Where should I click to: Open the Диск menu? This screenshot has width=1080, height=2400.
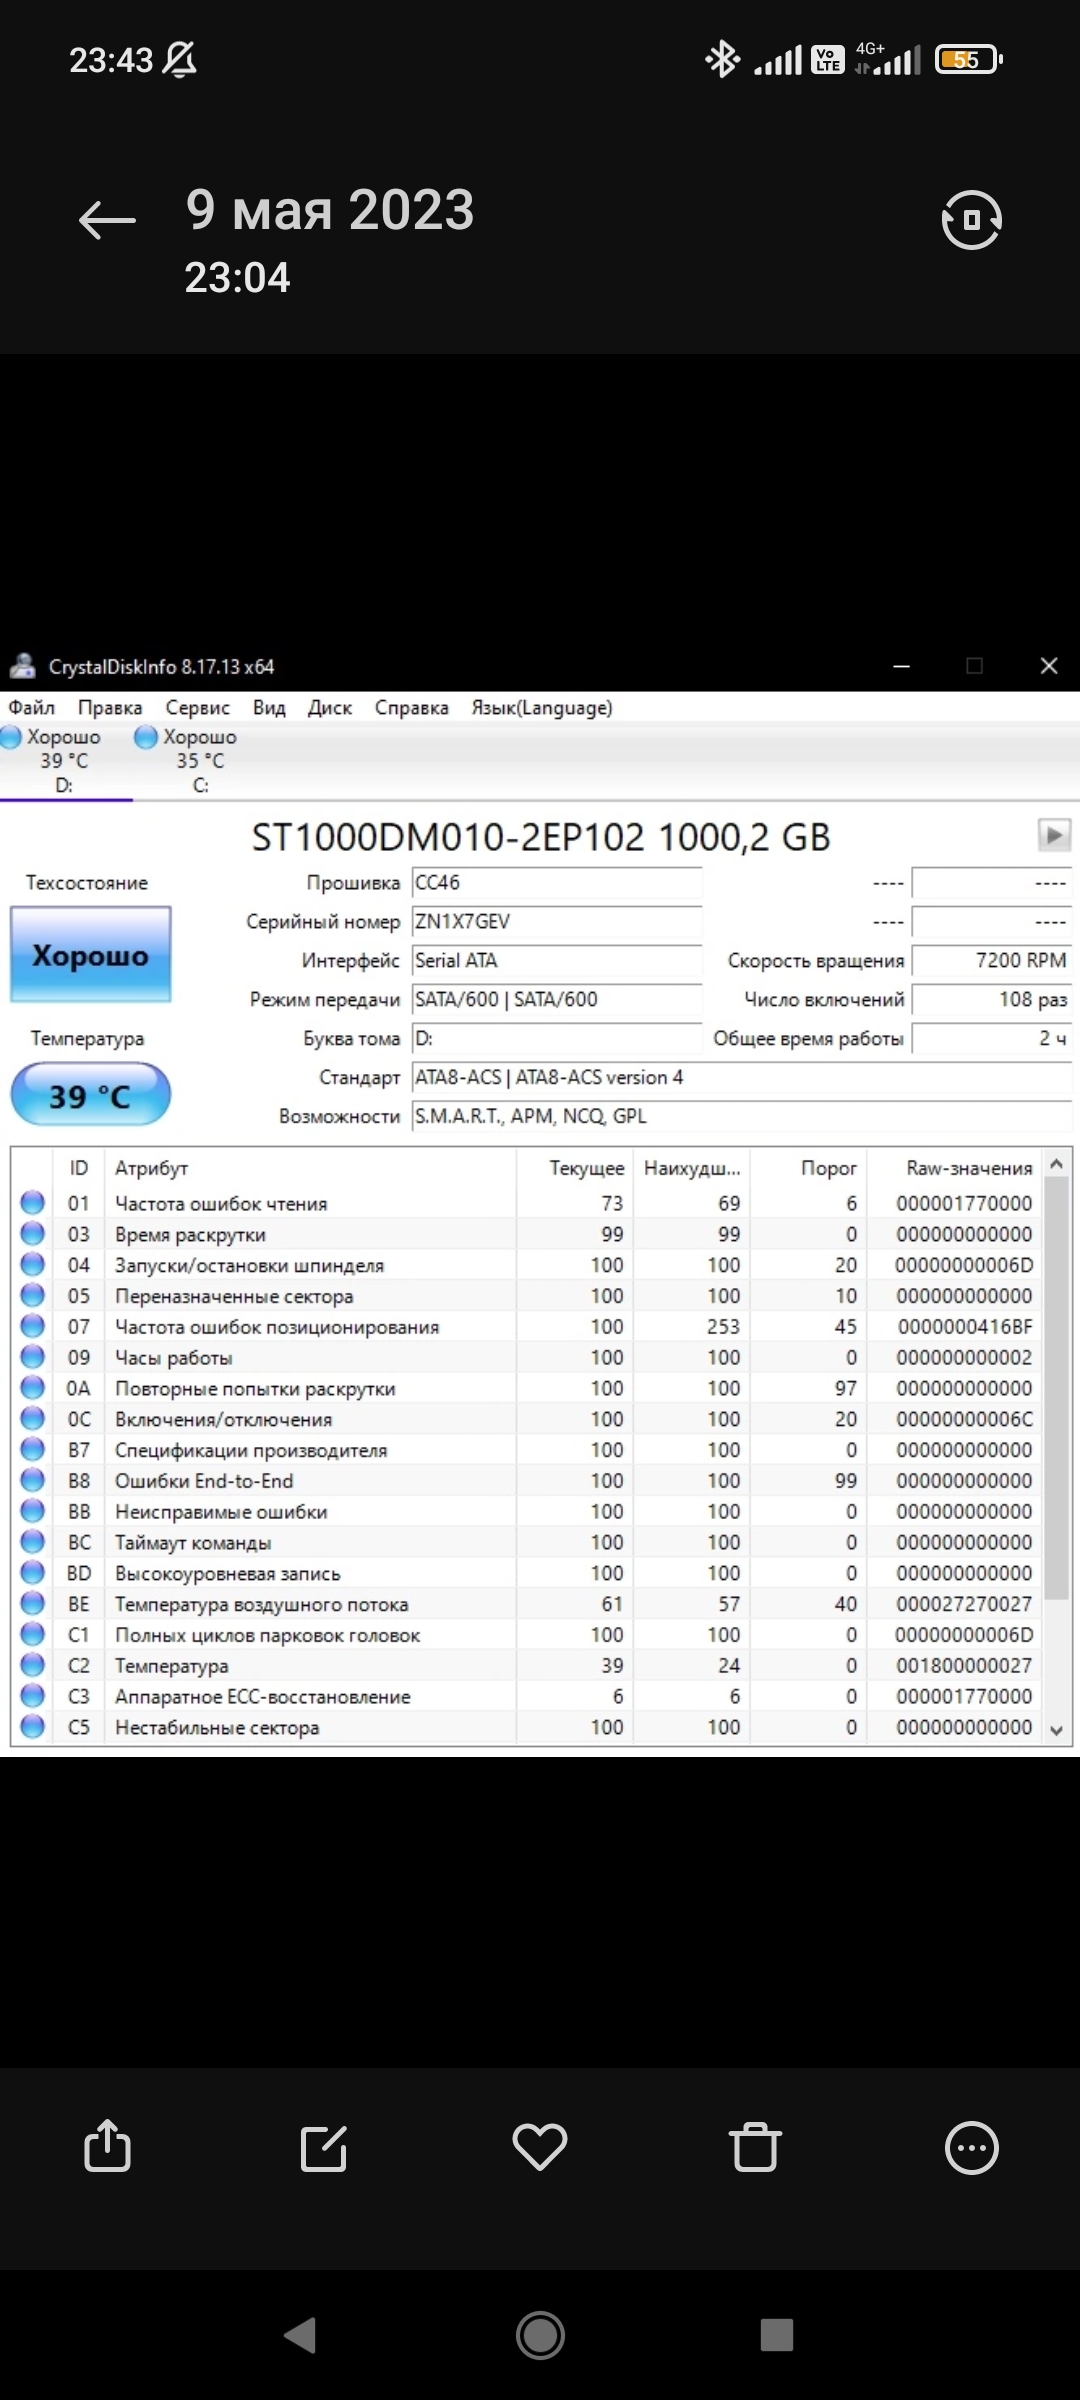(330, 708)
